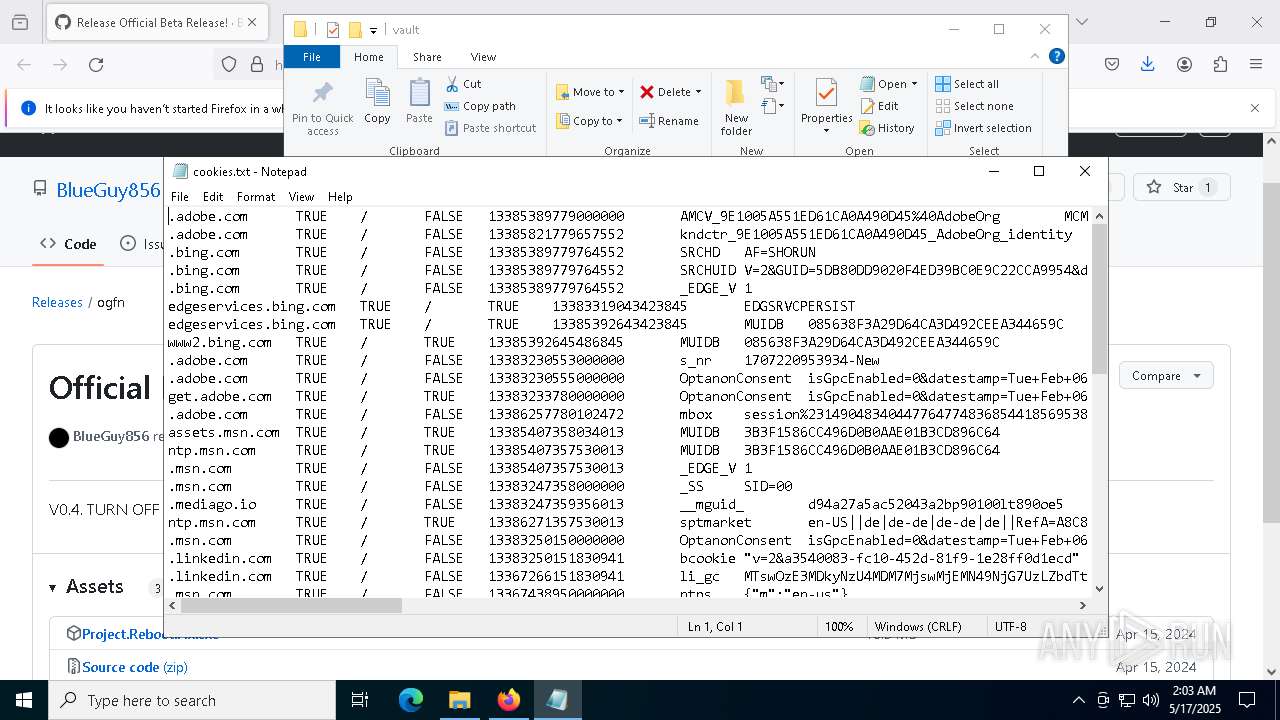Open the Compare dropdown on GitHub page
This screenshot has width=1280, height=720.
pos(1166,376)
